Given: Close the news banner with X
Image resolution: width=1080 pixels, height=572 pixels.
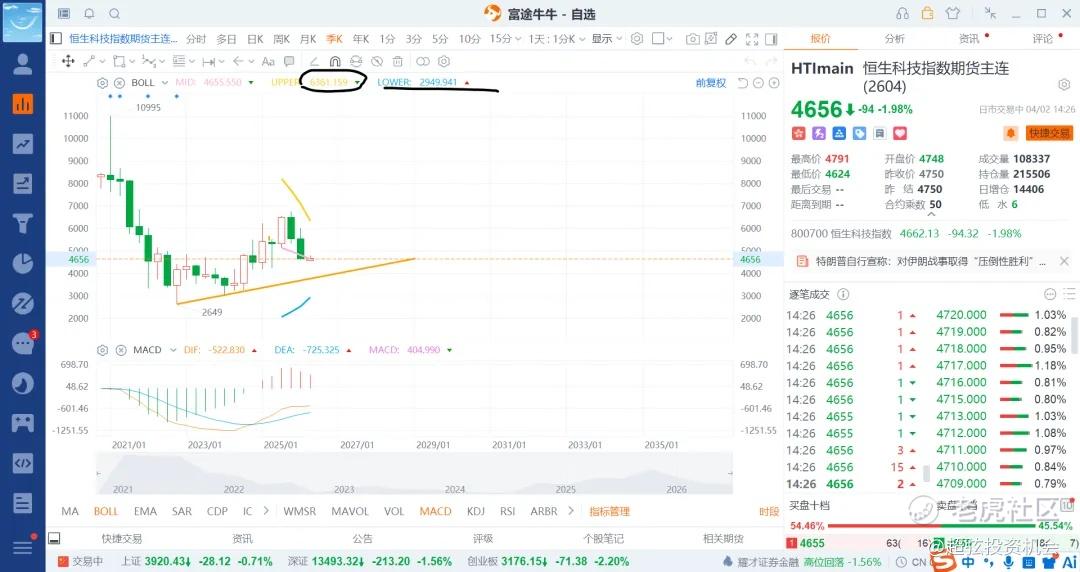Looking at the screenshot, I should coord(1064,261).
